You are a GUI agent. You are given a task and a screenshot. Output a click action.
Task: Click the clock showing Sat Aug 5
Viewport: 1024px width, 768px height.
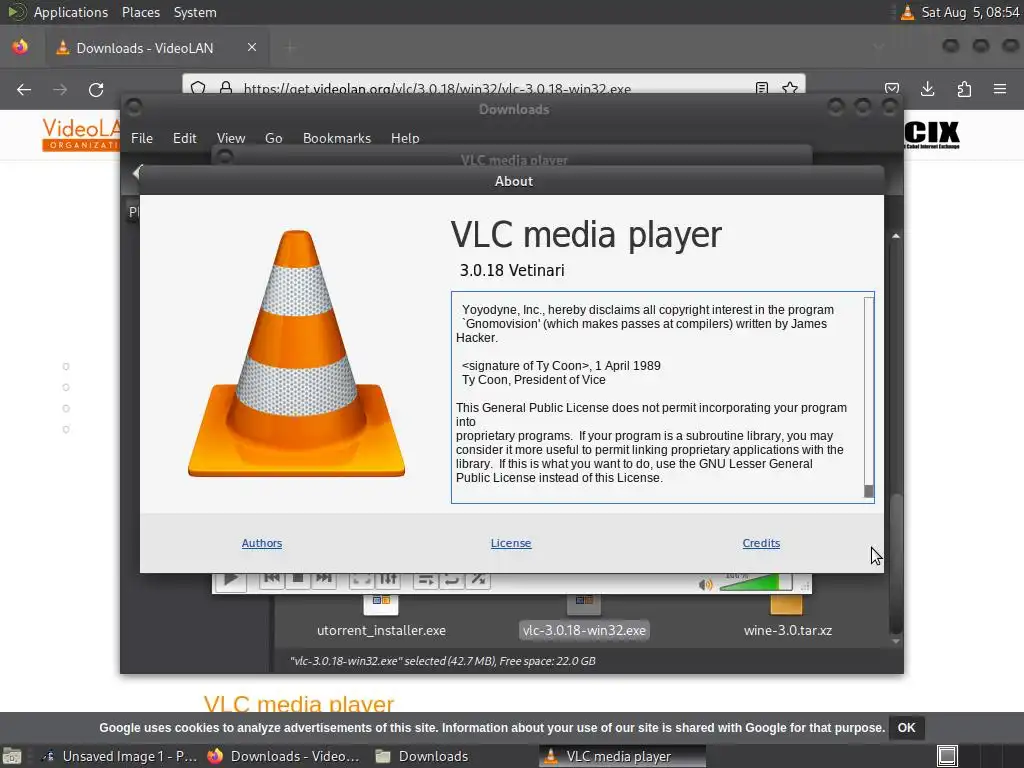point(970,12)
